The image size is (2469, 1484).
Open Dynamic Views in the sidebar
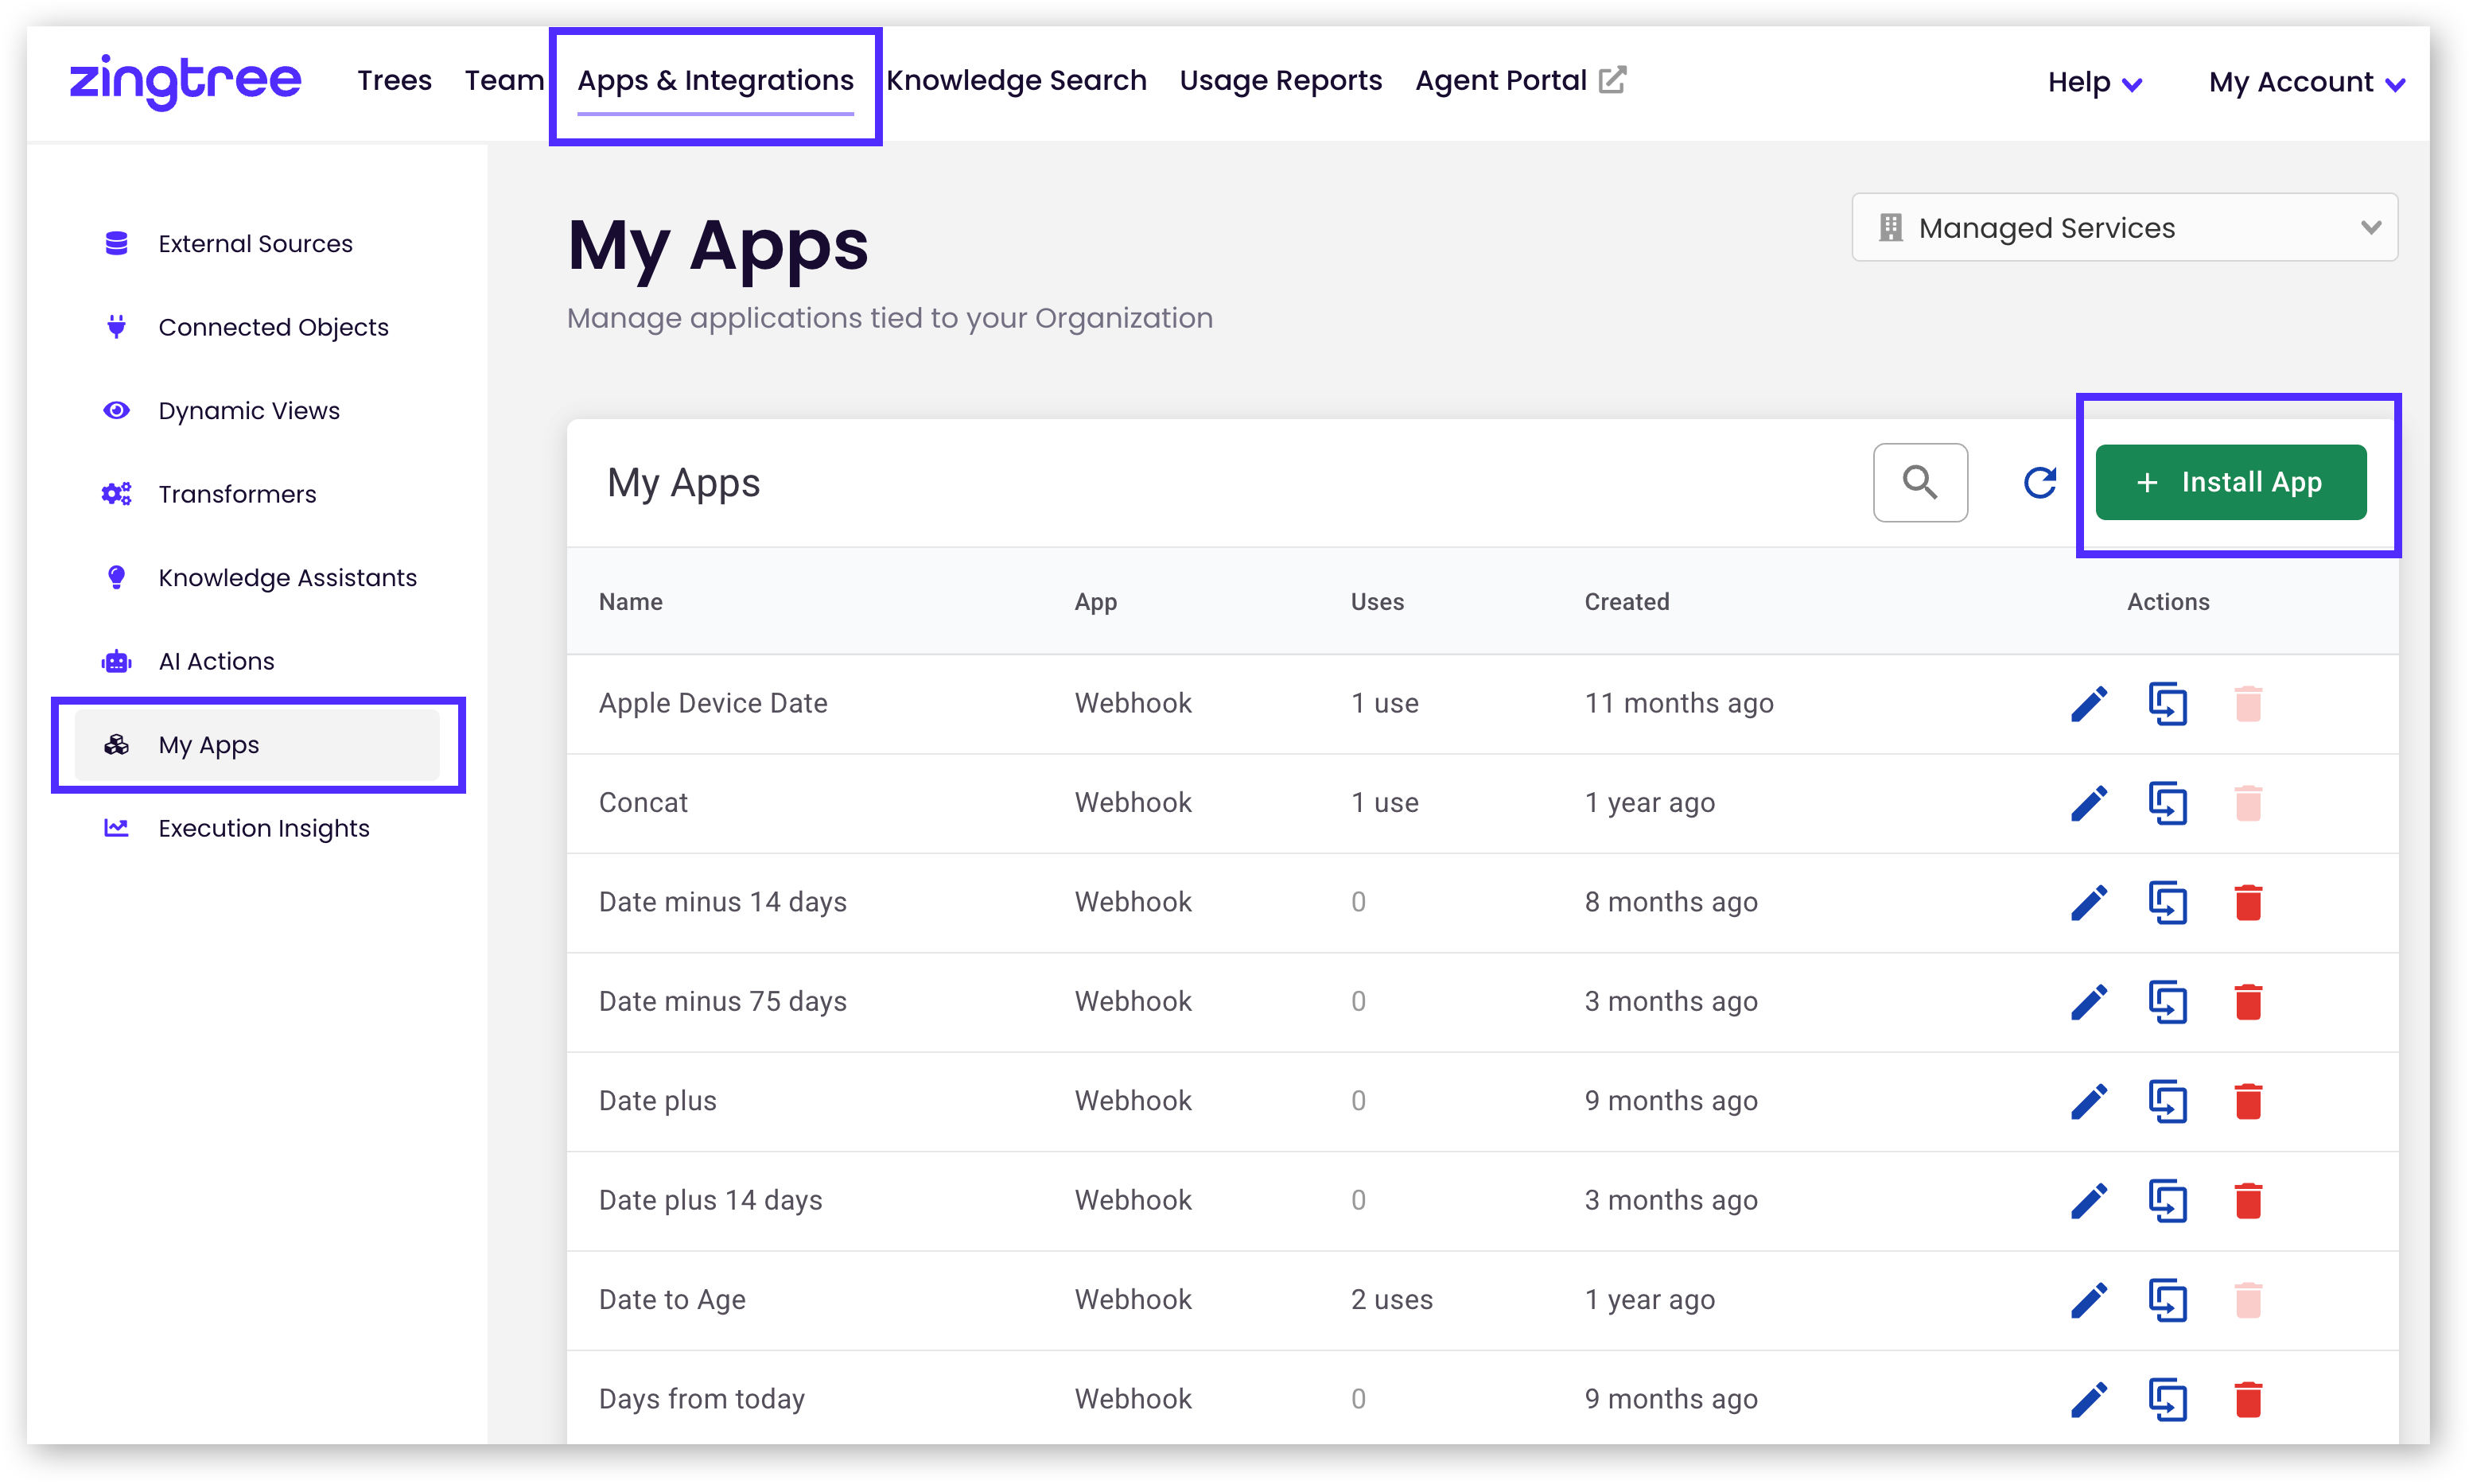point(248,411)
